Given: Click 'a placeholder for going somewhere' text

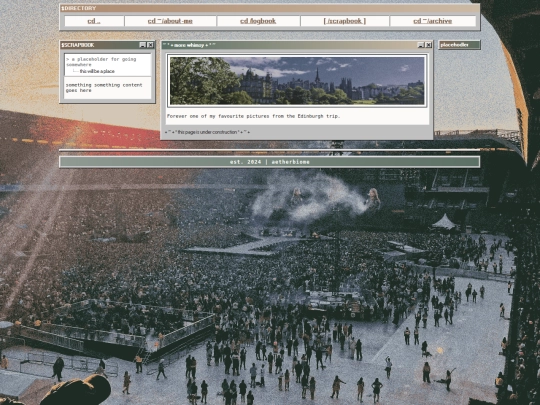Looking at the screenshot, I should coord(101,62).
